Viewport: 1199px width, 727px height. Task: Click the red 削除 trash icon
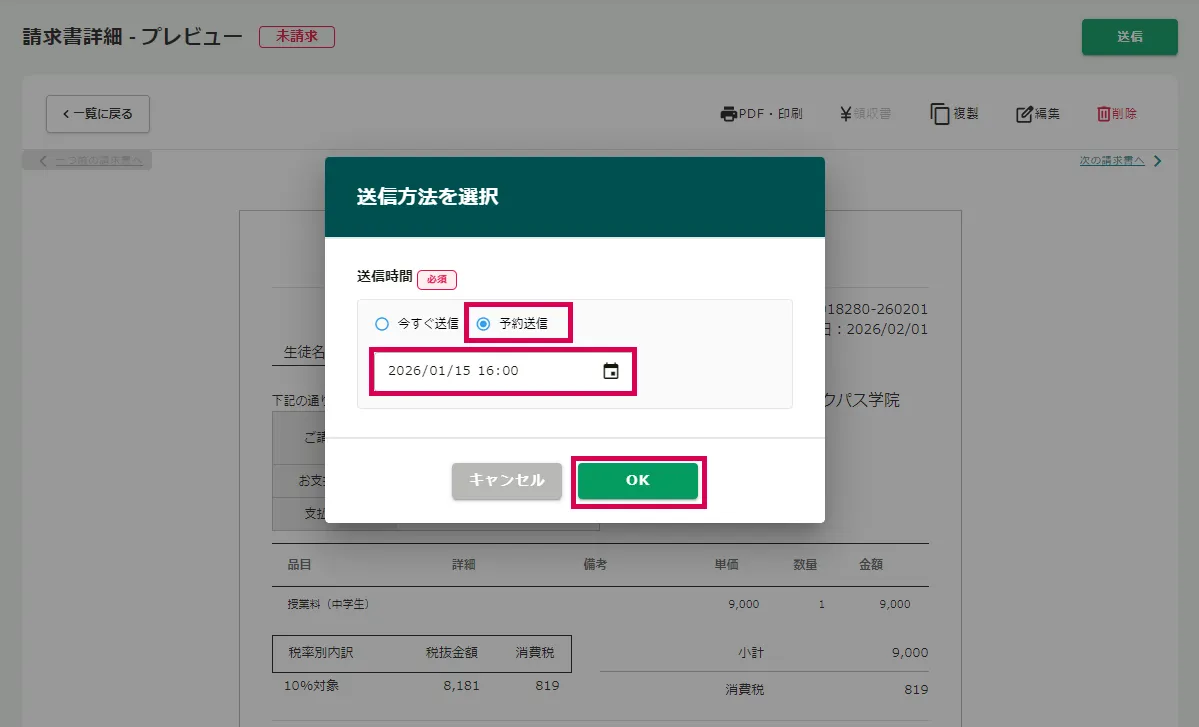(x=1104, y=114)
